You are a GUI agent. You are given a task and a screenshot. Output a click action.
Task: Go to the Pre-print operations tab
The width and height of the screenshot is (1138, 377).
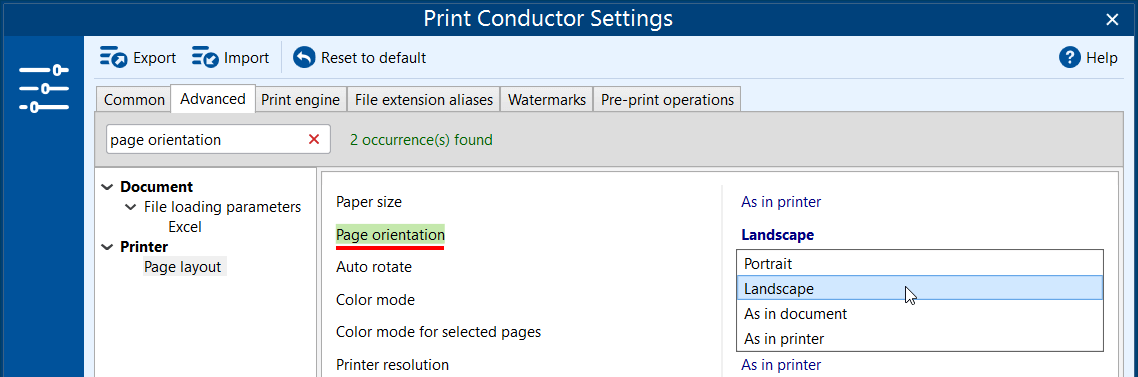[667, 100]
